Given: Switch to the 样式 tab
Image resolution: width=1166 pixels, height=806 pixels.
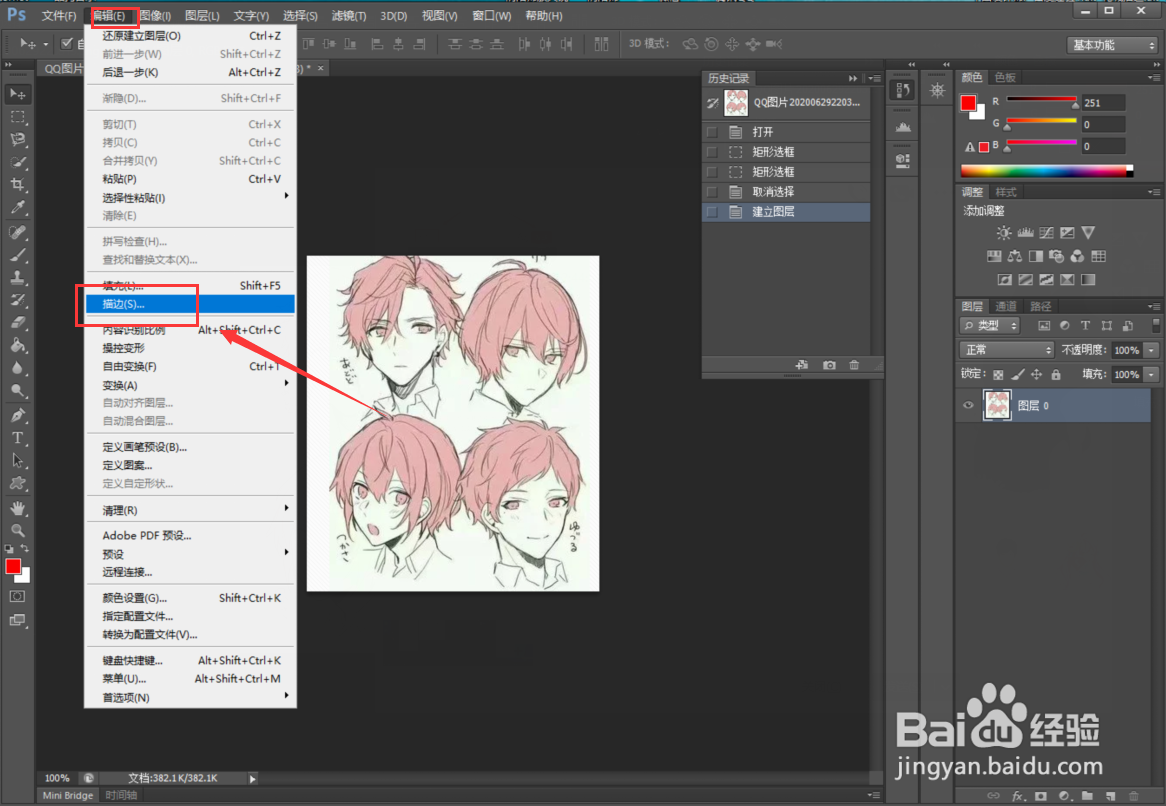Looking at the screenshot, I should tap(1005, 192).
